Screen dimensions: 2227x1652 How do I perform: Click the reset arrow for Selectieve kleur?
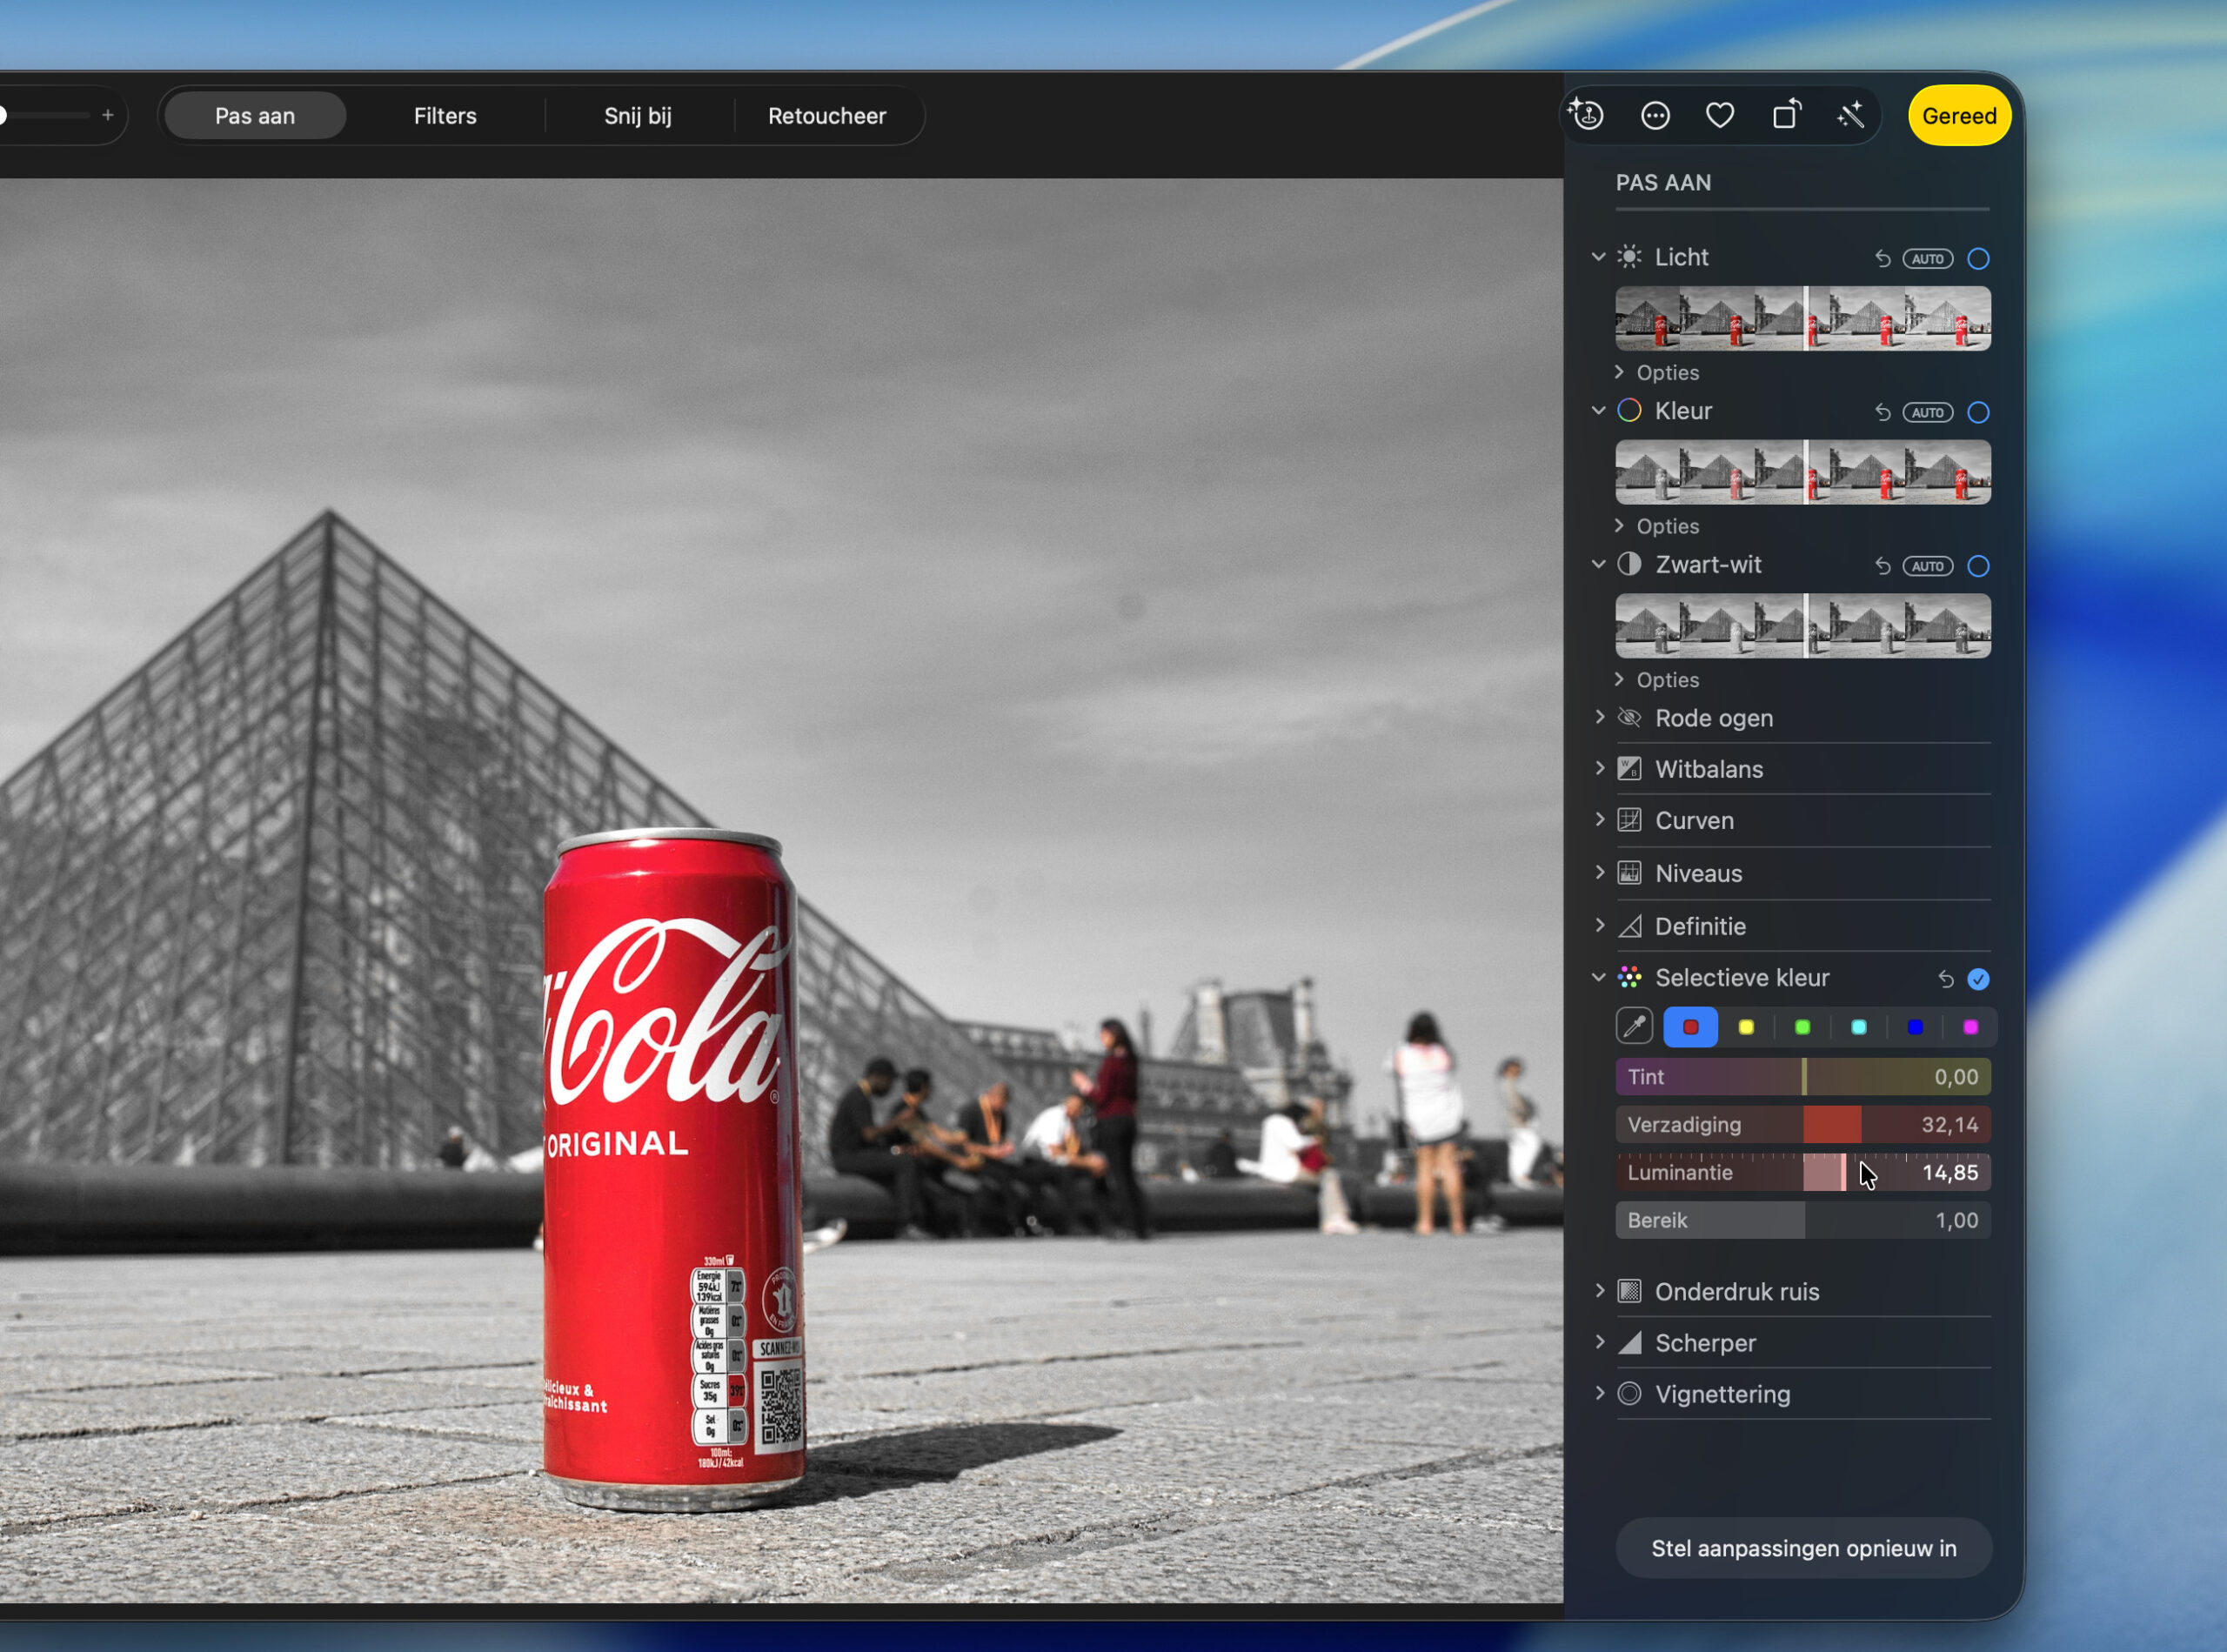(1945, 979)
